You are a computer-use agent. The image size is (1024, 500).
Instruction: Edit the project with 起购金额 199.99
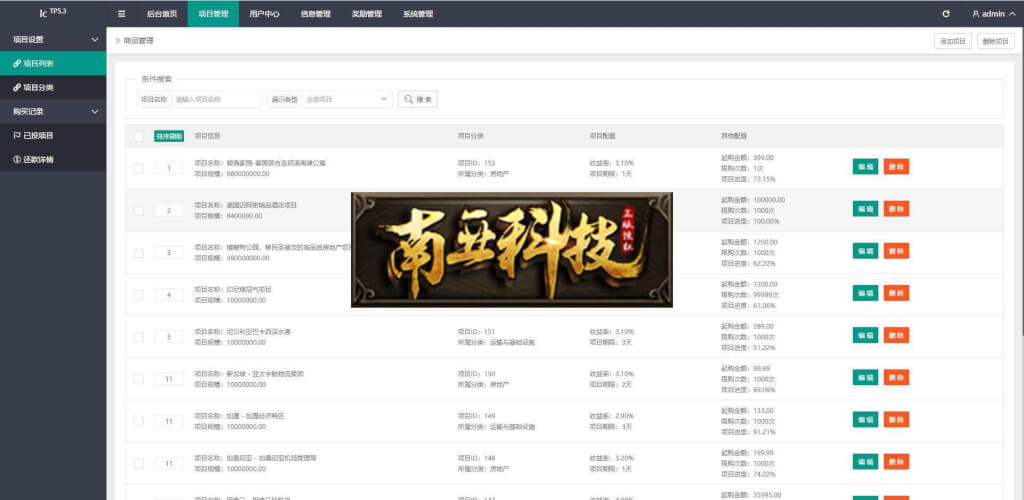865,461
